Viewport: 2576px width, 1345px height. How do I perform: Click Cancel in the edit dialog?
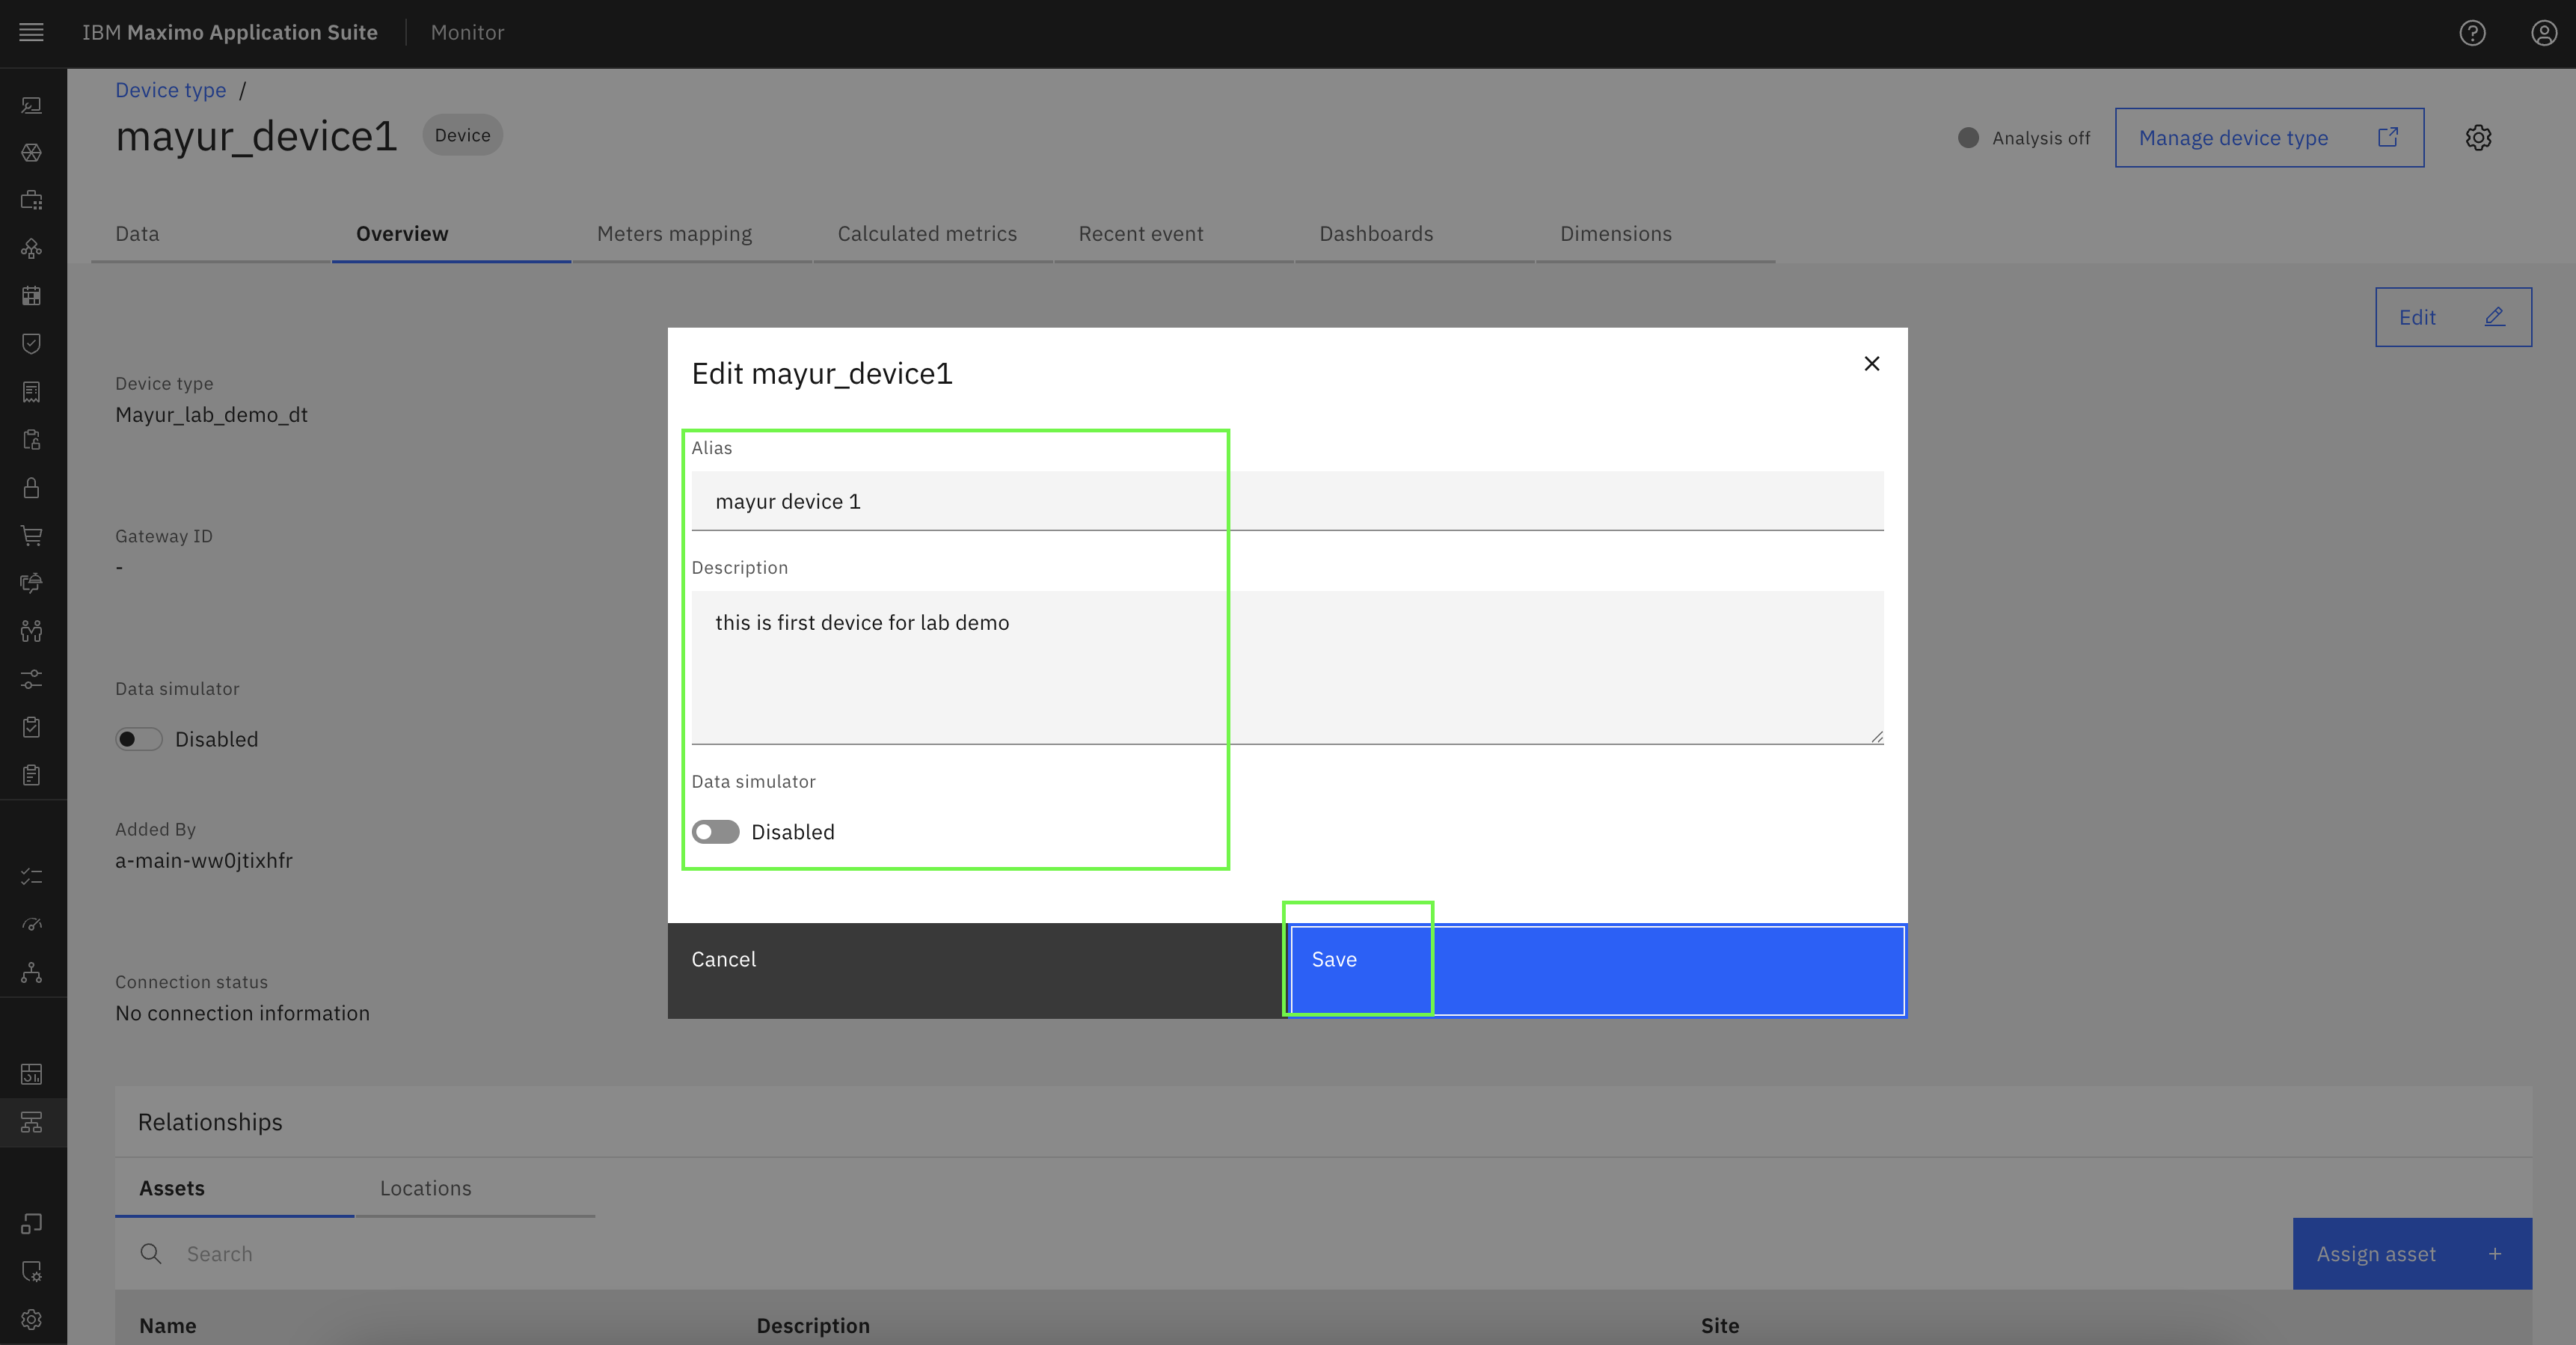978,970
